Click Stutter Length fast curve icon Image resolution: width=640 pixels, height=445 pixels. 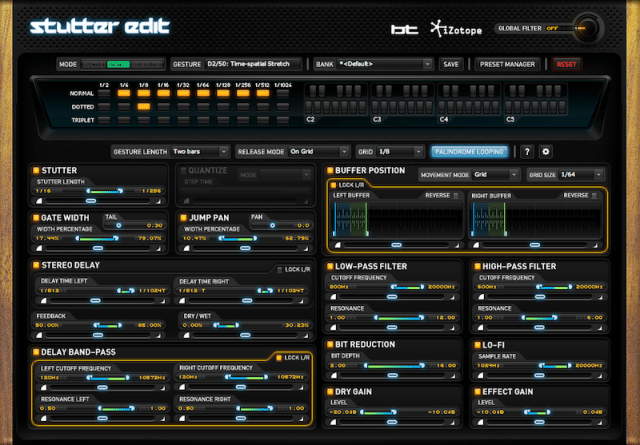pos(158,201)
